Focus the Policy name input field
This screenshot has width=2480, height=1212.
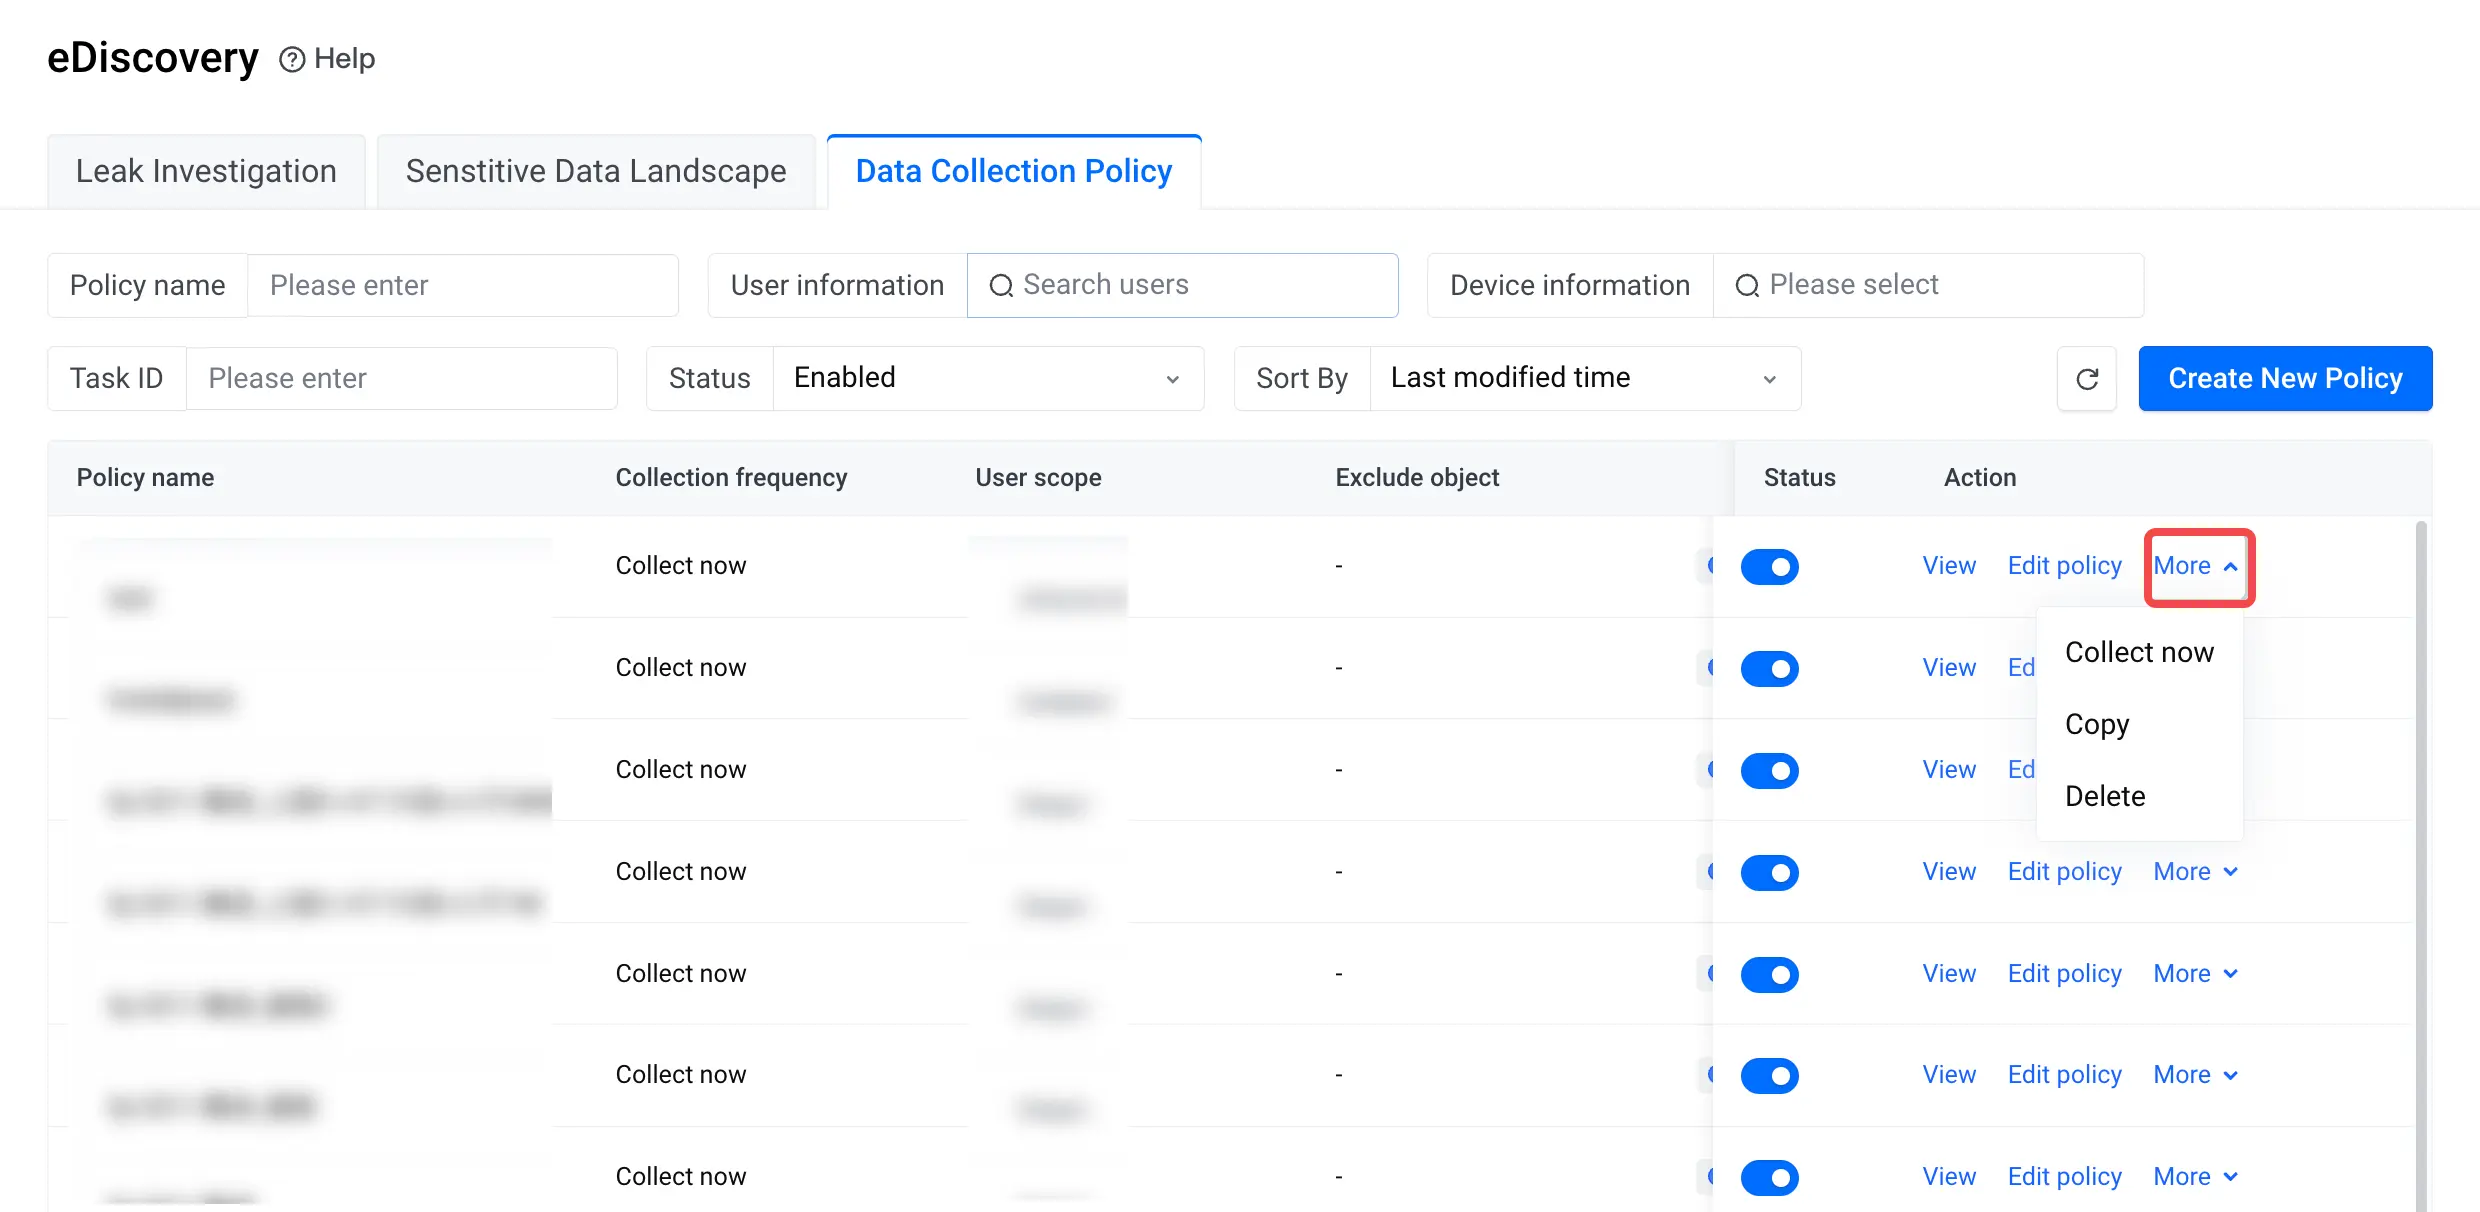pos(463,286)
